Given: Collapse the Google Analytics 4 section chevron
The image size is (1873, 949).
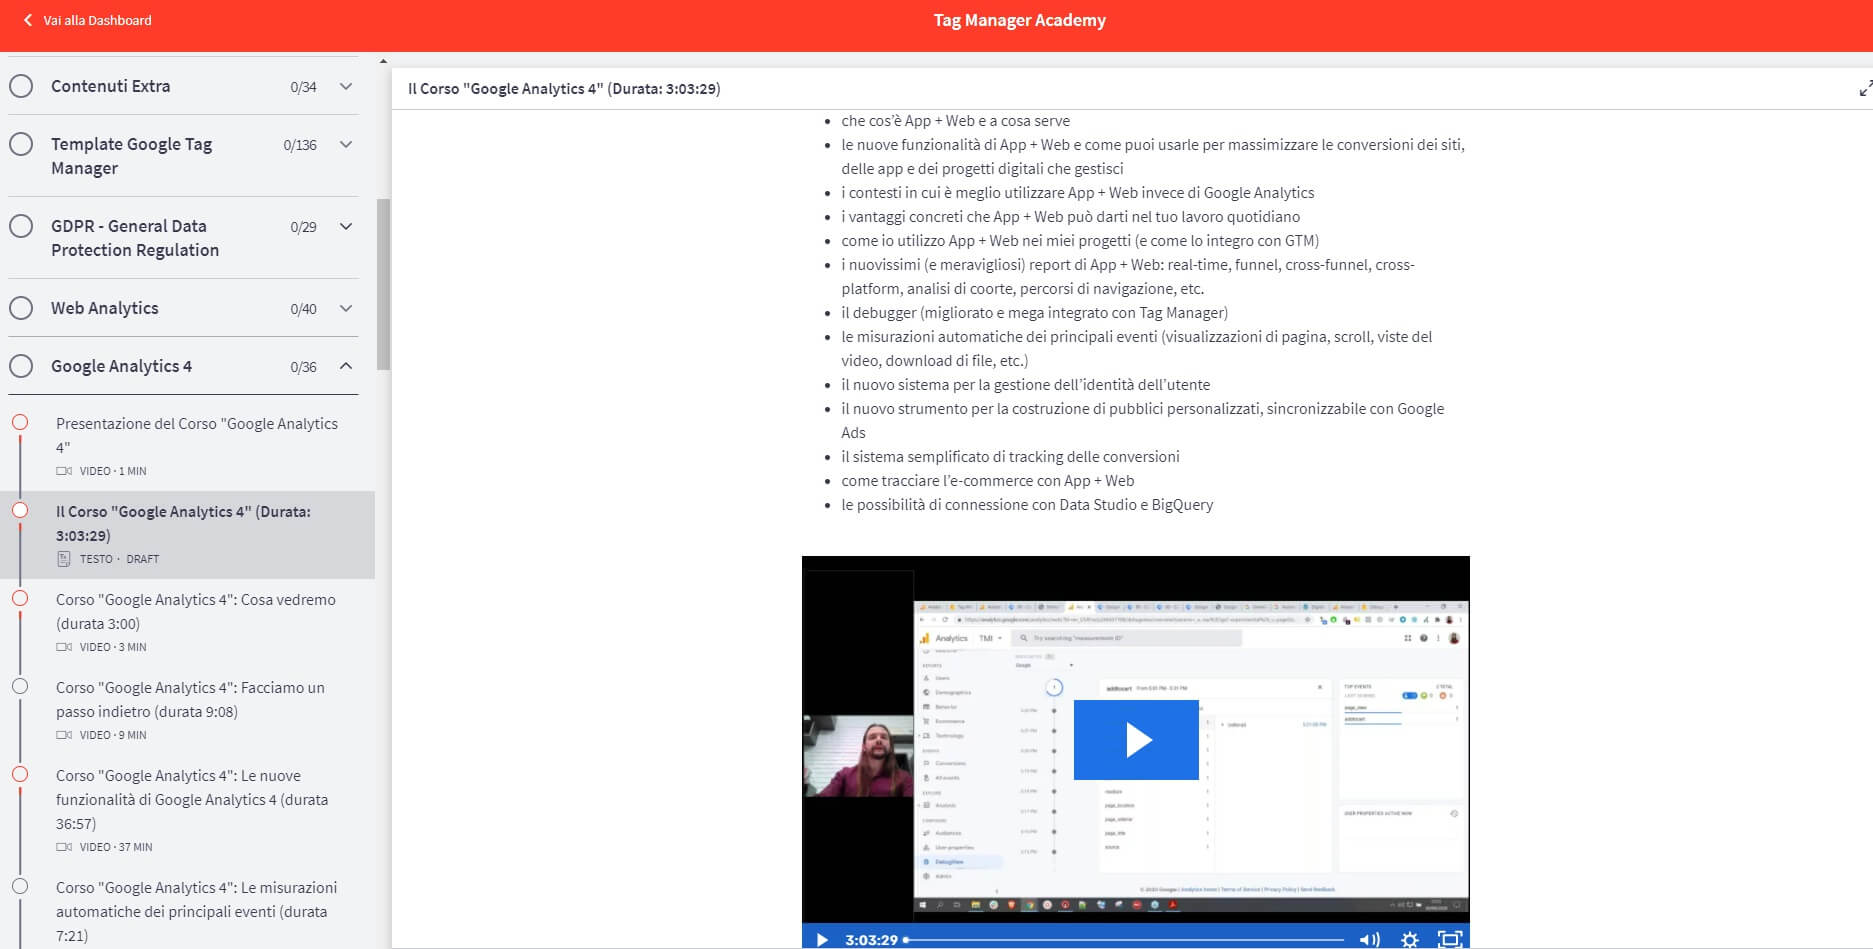Looking at the screenshot, I should 346,366.
